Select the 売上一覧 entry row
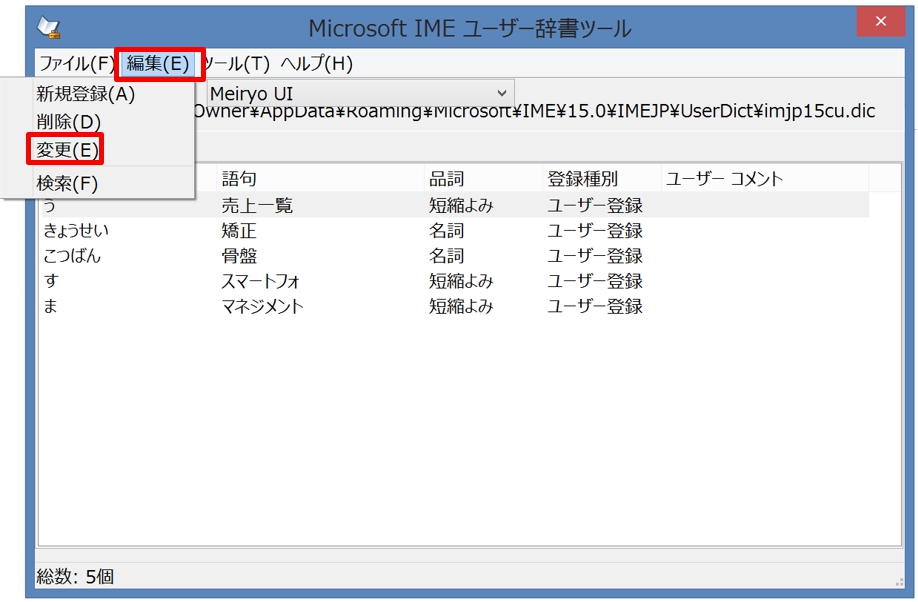The height and width of the screenshot is (602, 918). pos(454,205)
